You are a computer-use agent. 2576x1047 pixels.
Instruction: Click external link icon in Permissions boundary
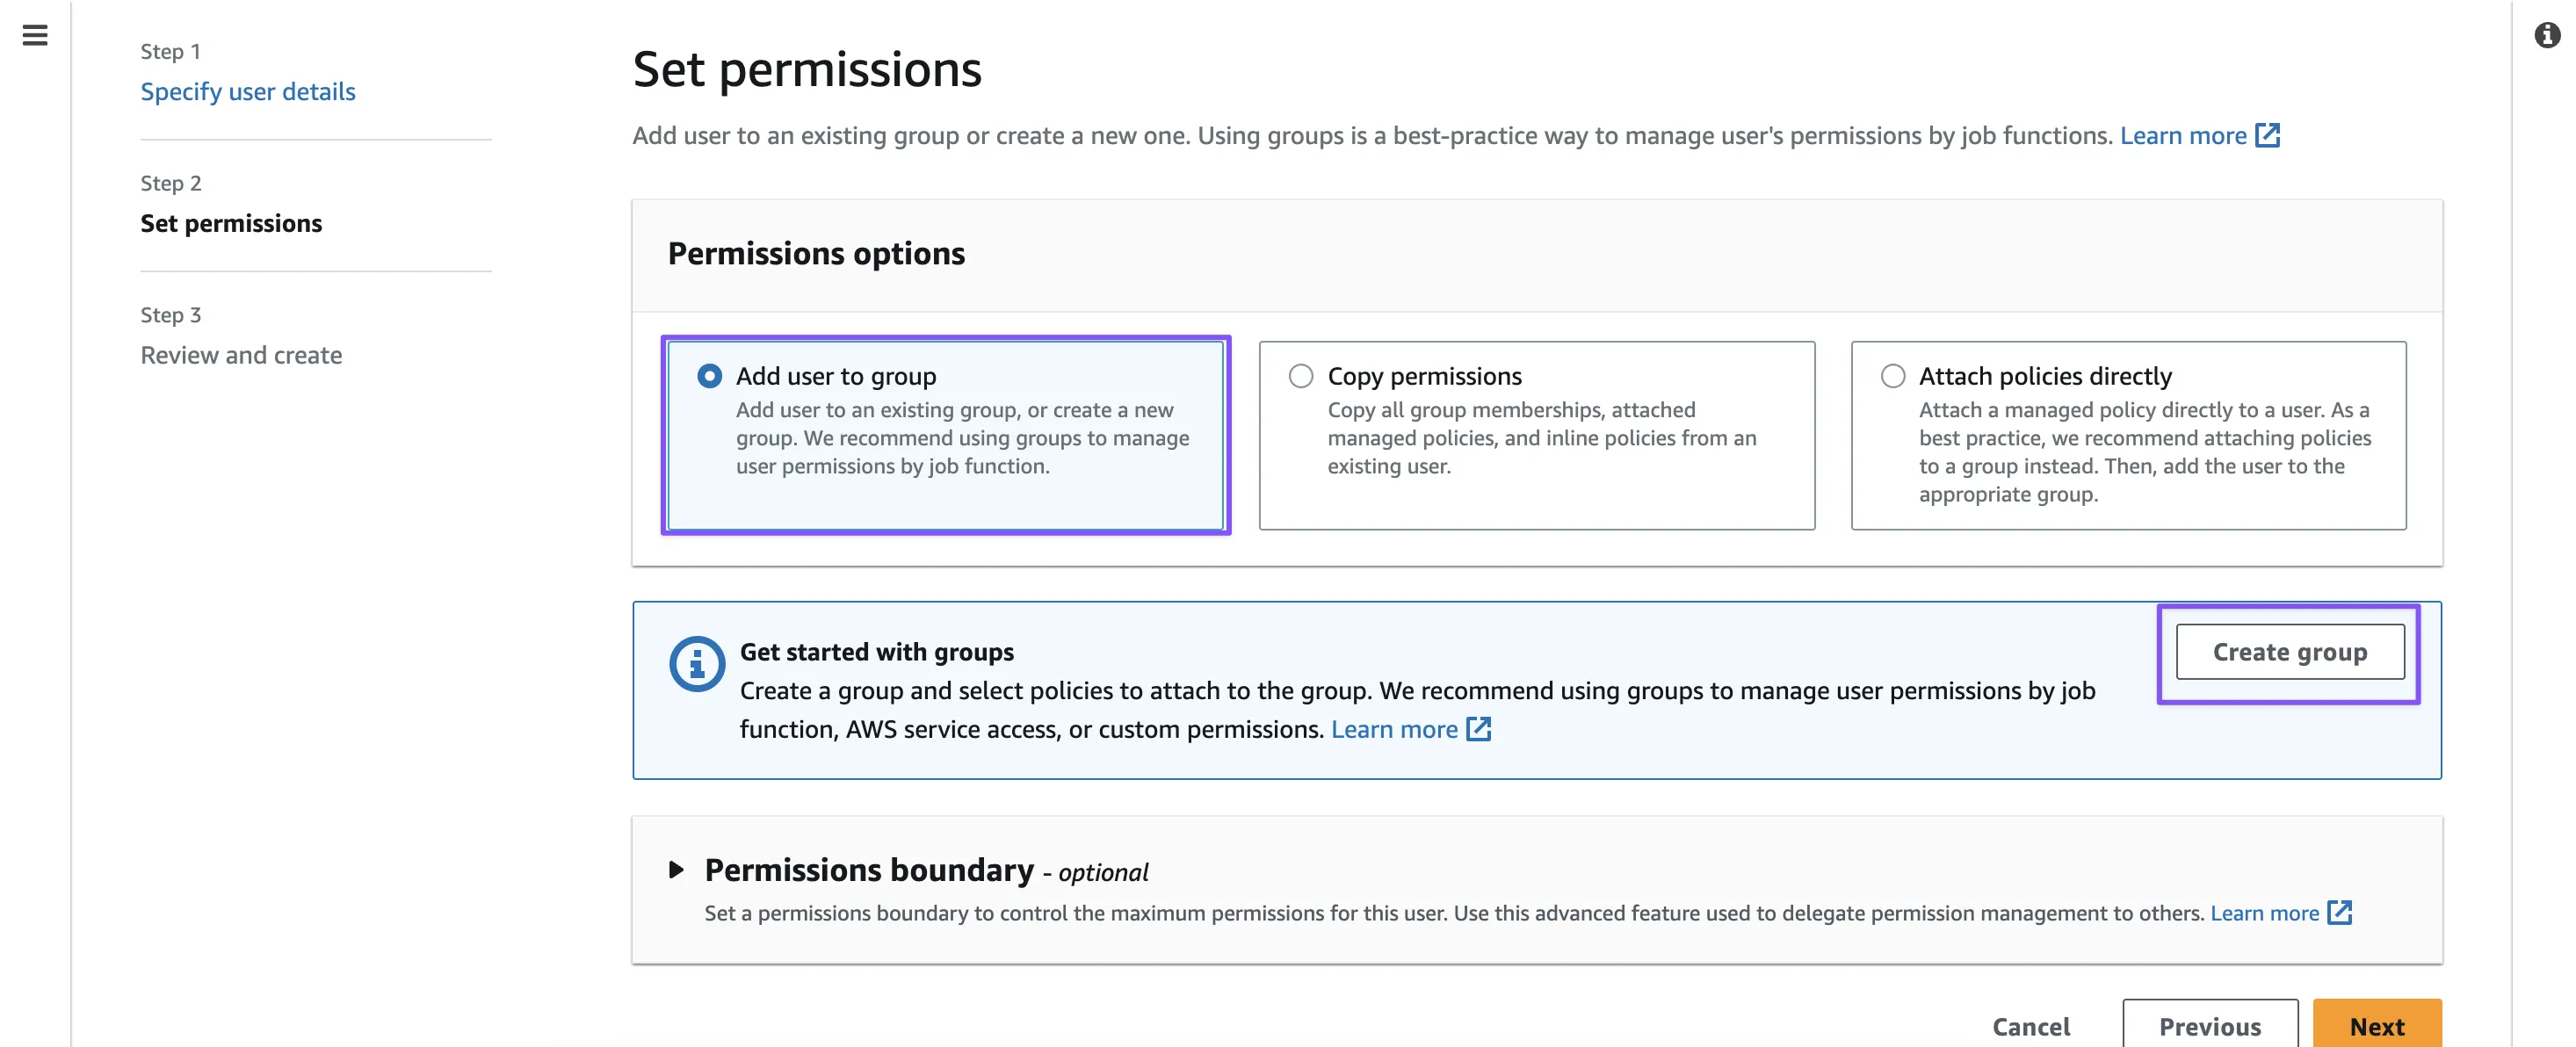click(2339, 912)
